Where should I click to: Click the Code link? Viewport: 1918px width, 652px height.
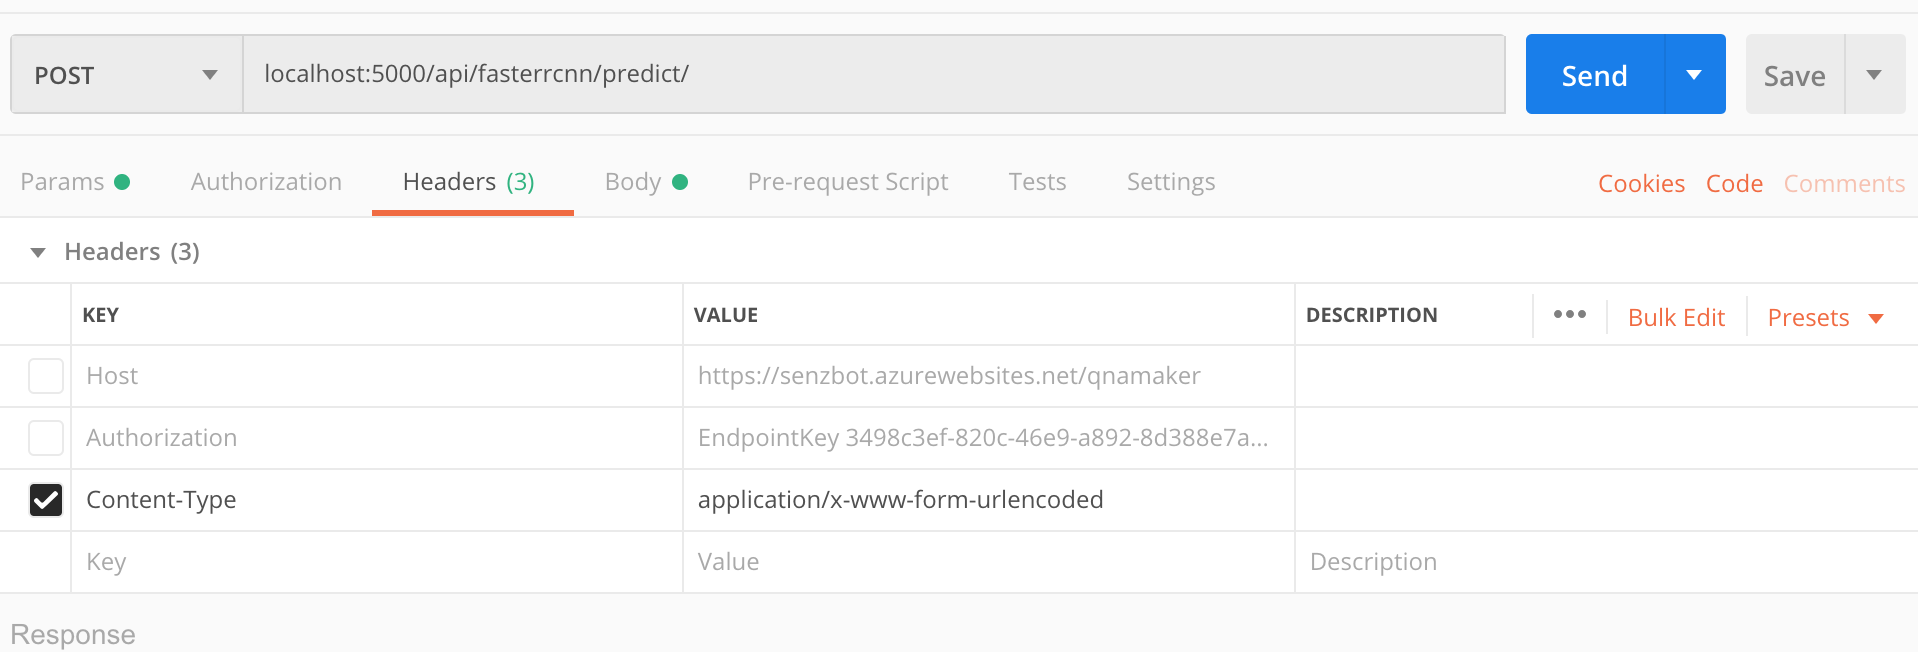coord(1734,184)
